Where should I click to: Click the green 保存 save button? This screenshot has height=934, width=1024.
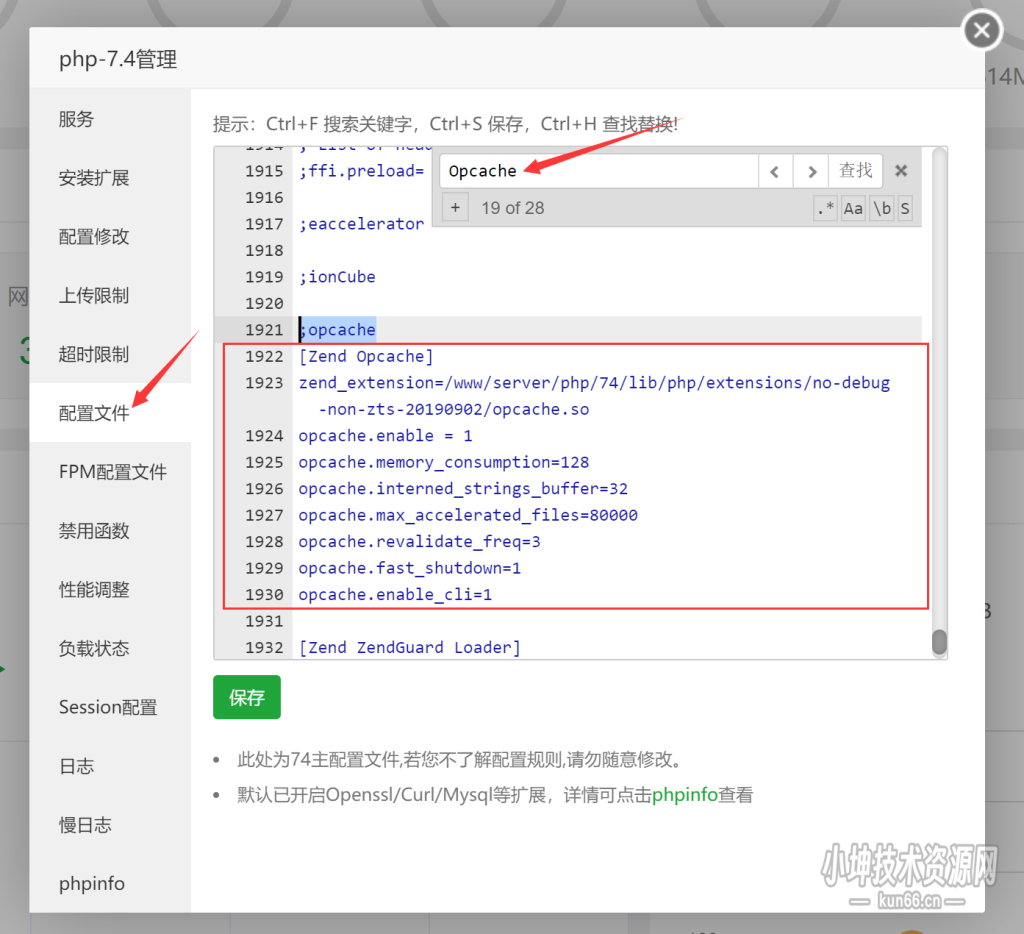[x=246, y=697]
